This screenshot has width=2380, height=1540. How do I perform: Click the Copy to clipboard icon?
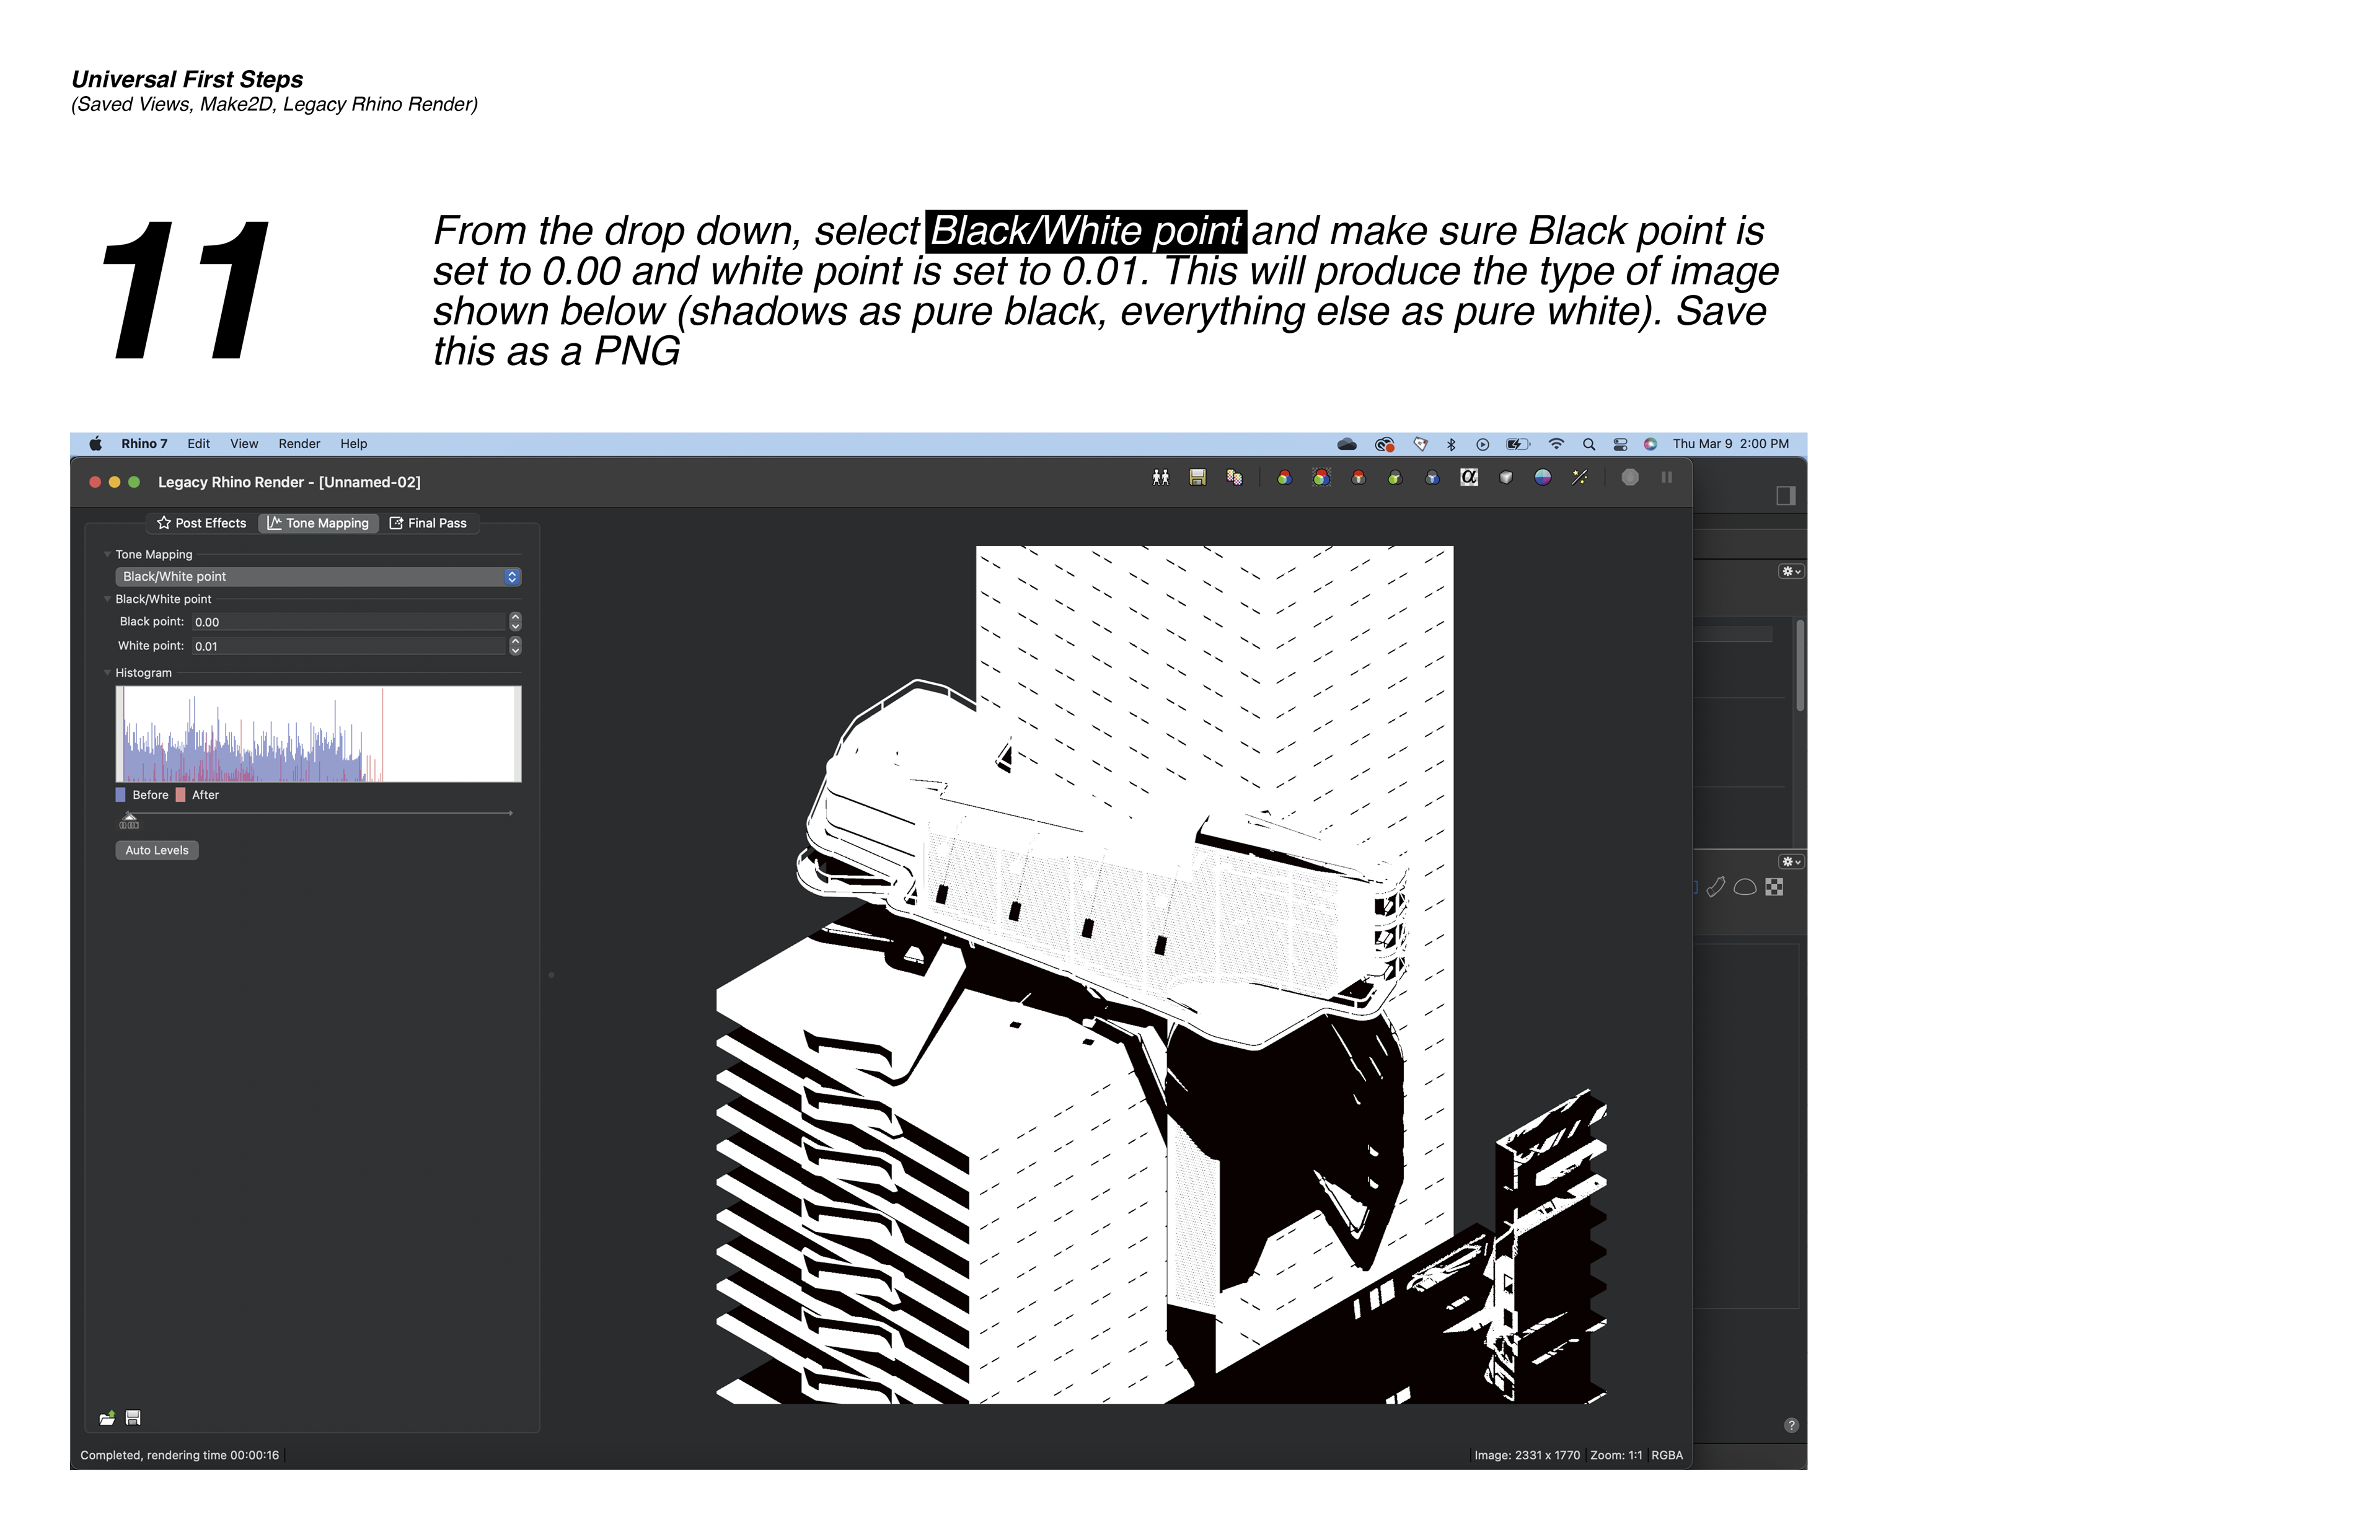click(1234, 478)
